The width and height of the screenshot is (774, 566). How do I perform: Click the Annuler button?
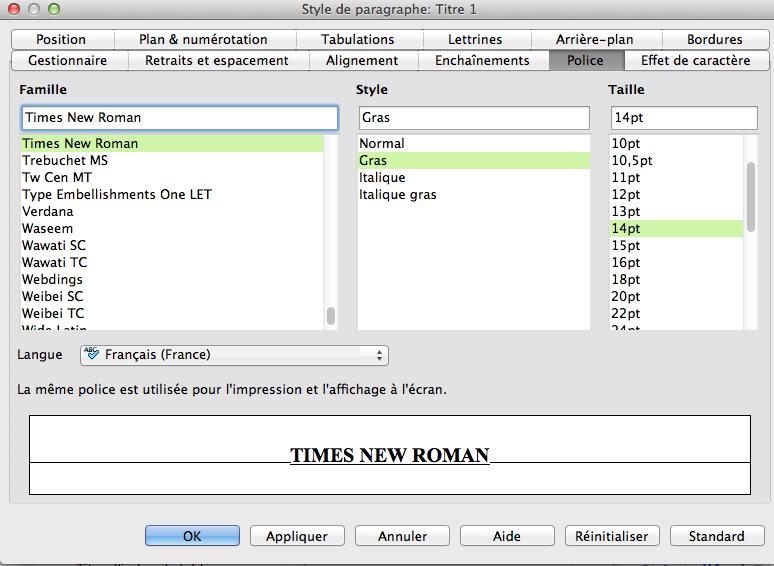point(402,536)
